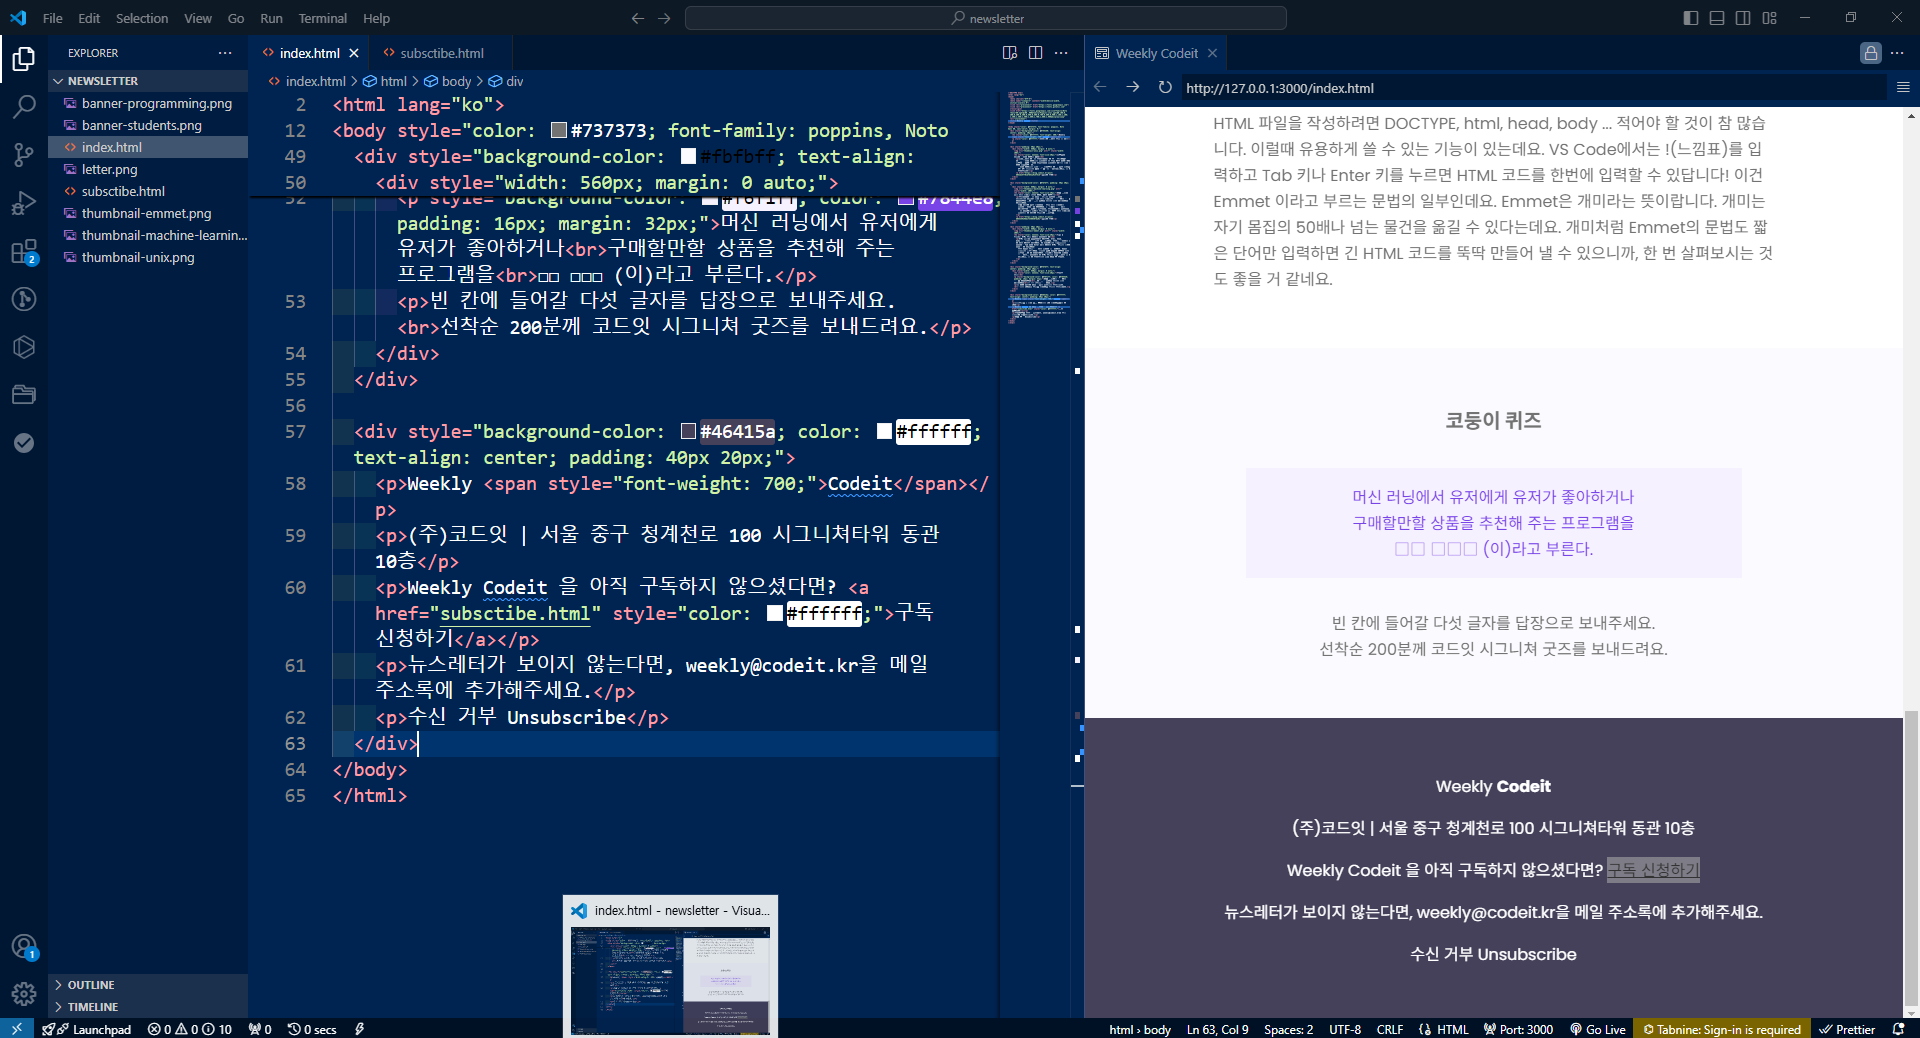Open the errors and warnings status item

190,1029
